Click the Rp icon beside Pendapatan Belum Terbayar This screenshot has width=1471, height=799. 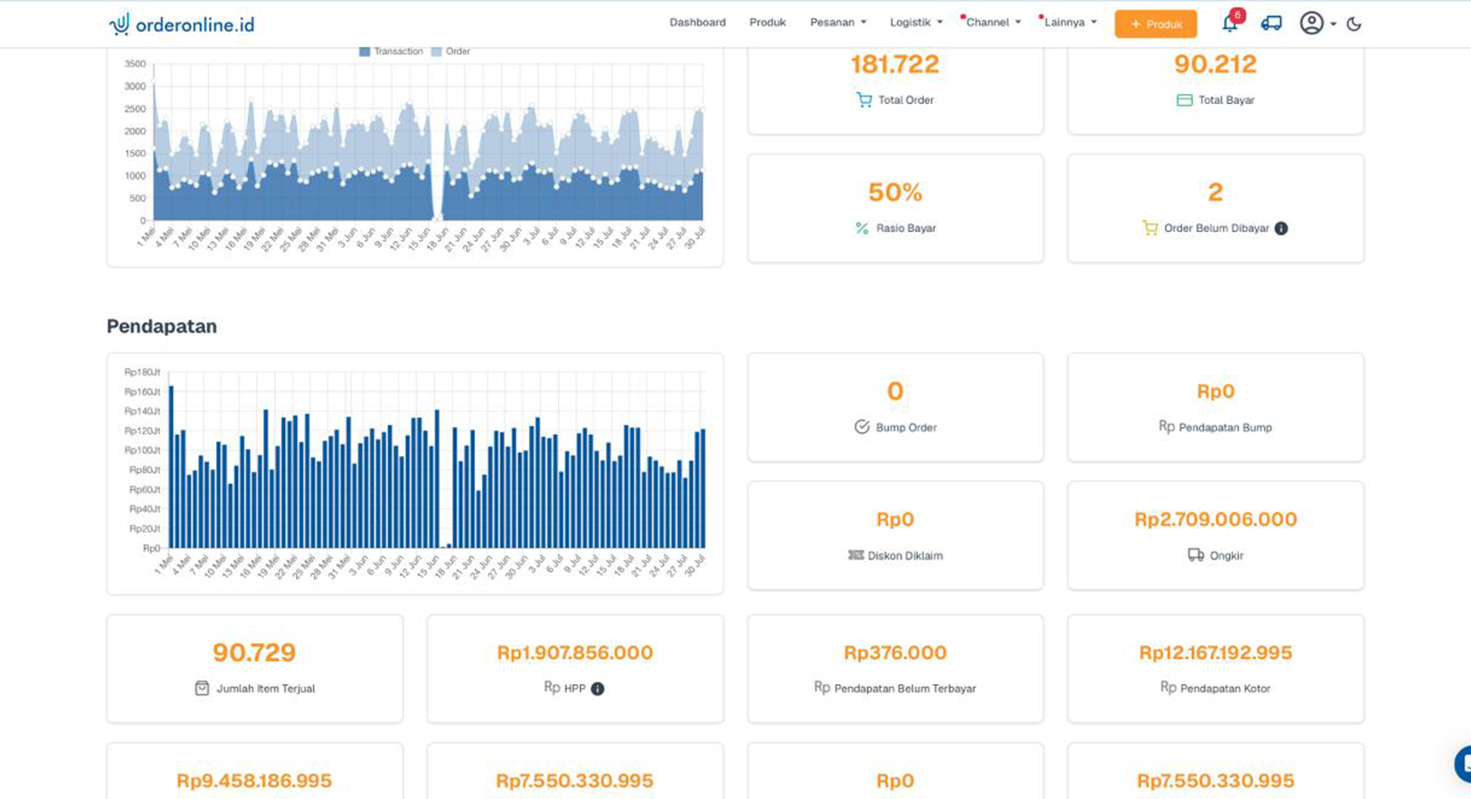point(822,687)
